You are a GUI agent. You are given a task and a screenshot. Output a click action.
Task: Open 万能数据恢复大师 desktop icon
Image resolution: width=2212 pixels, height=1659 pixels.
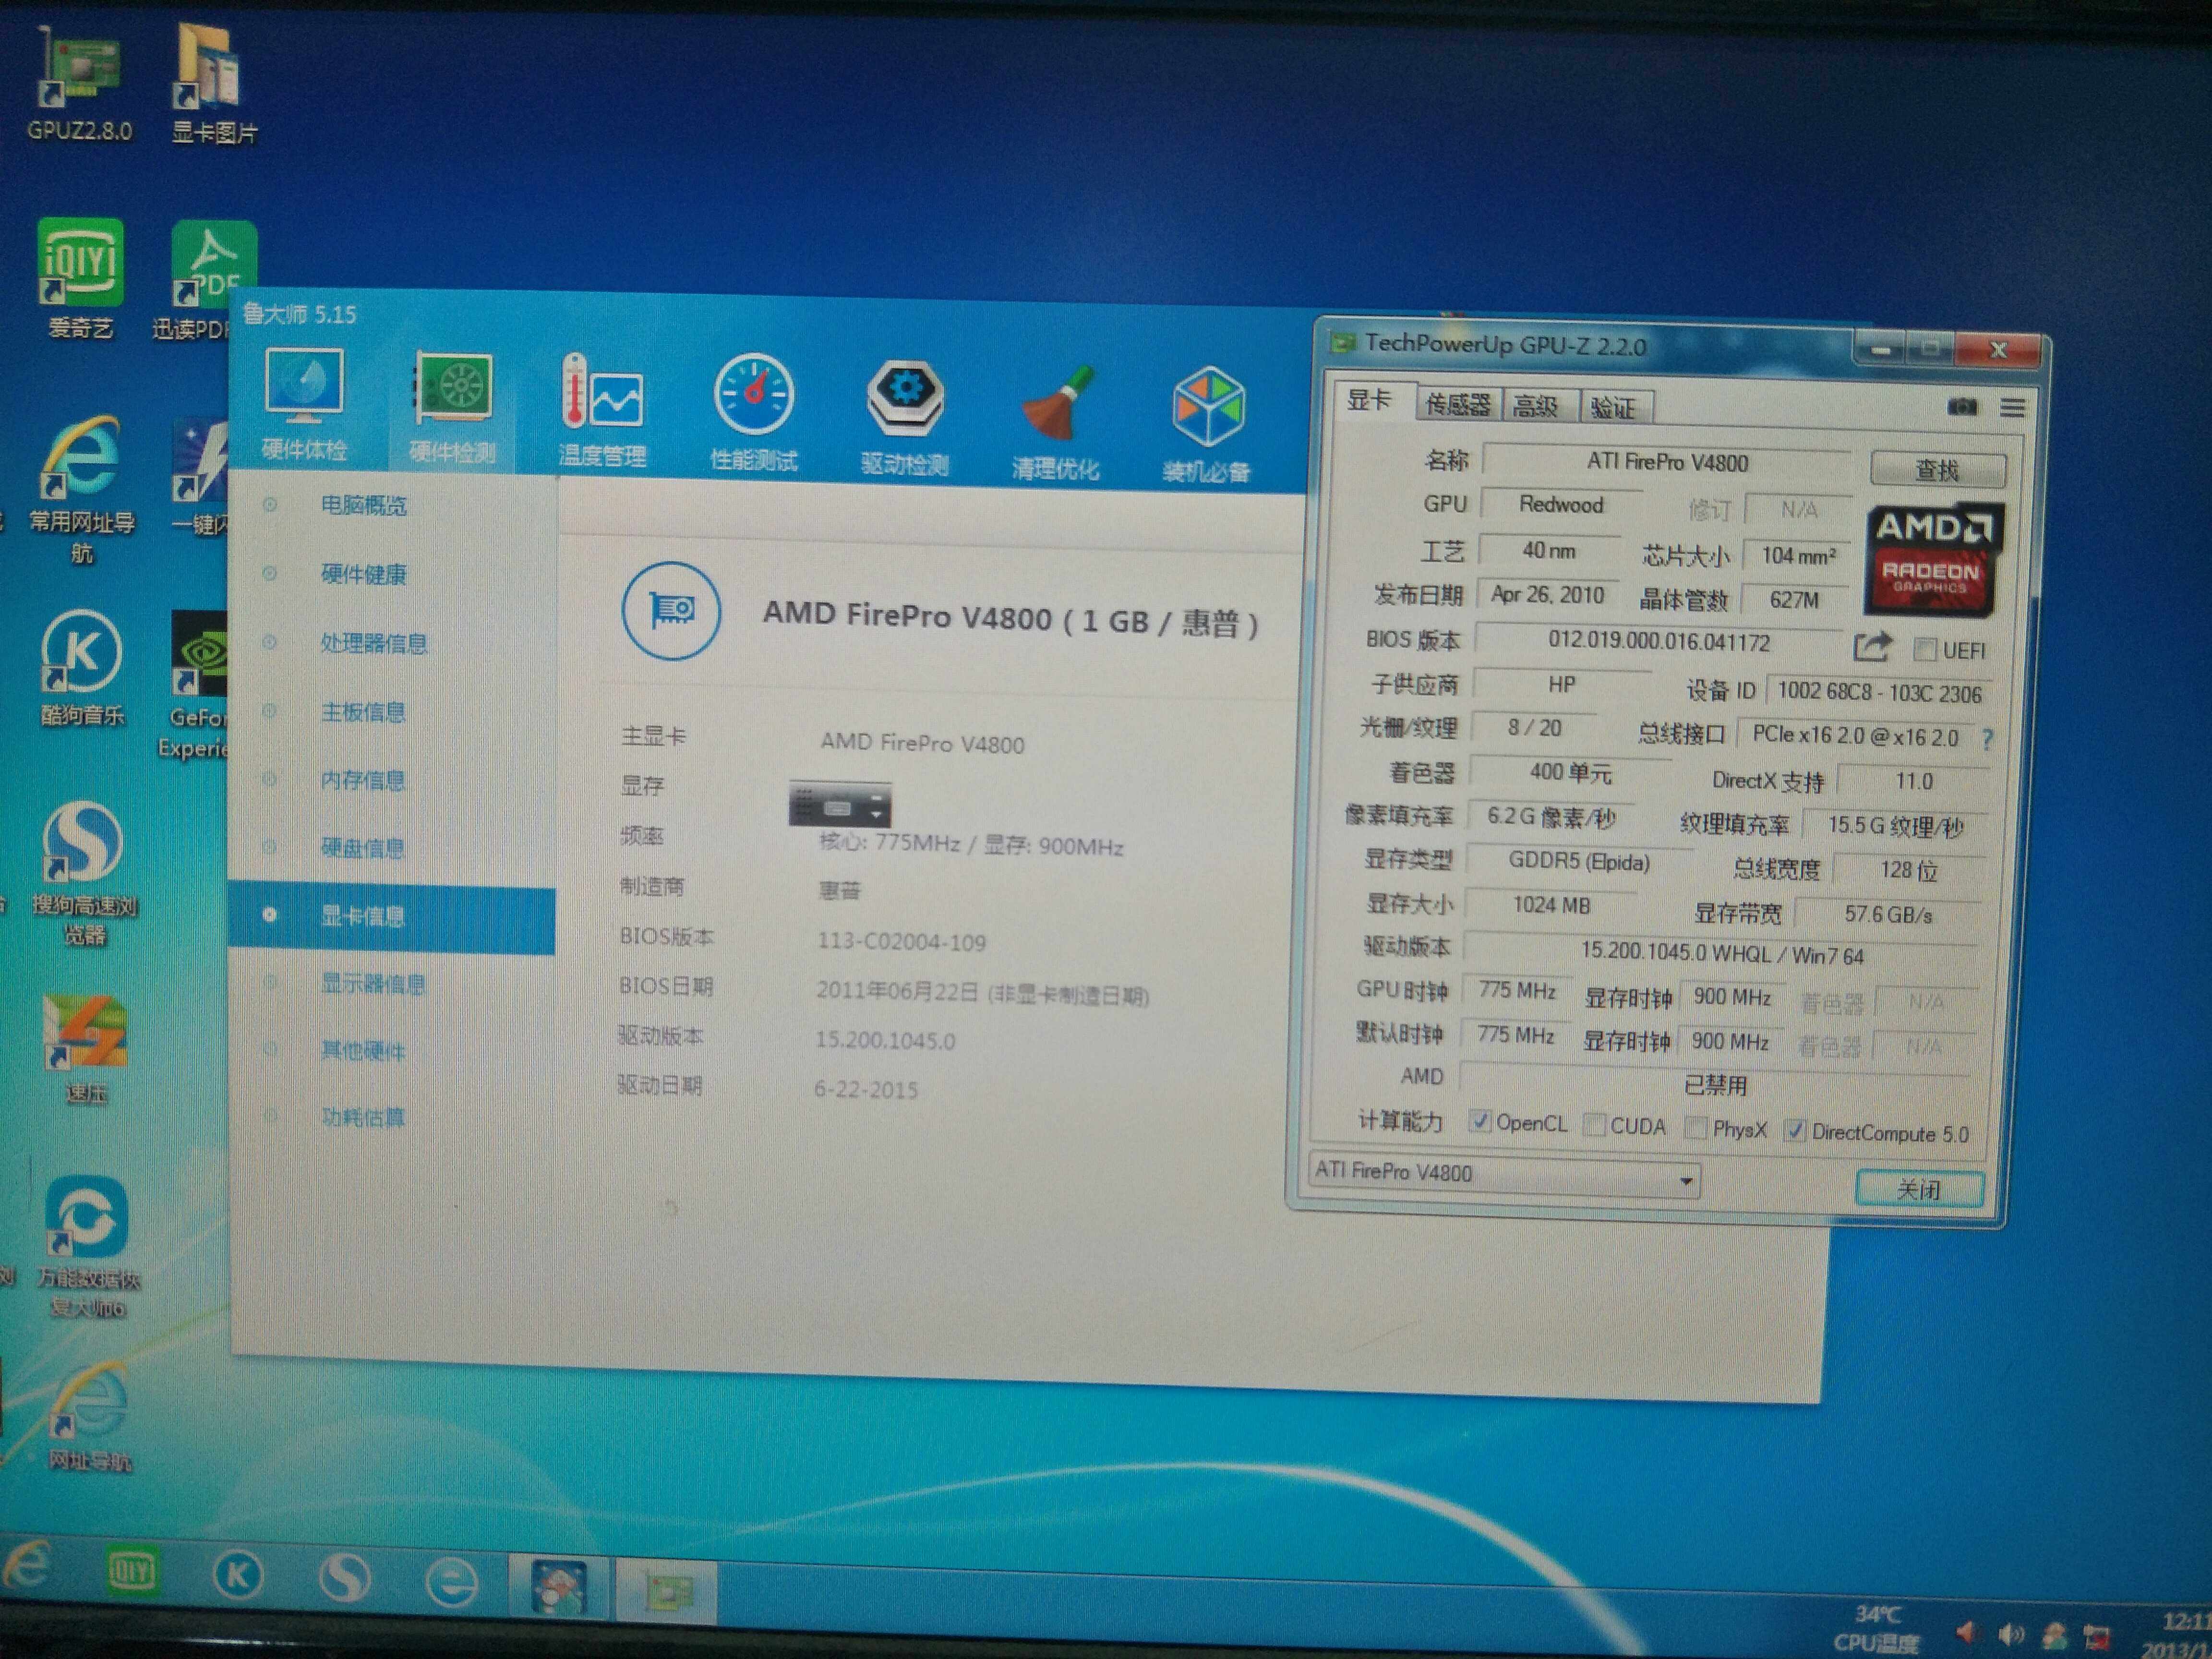click(88, 1247)
